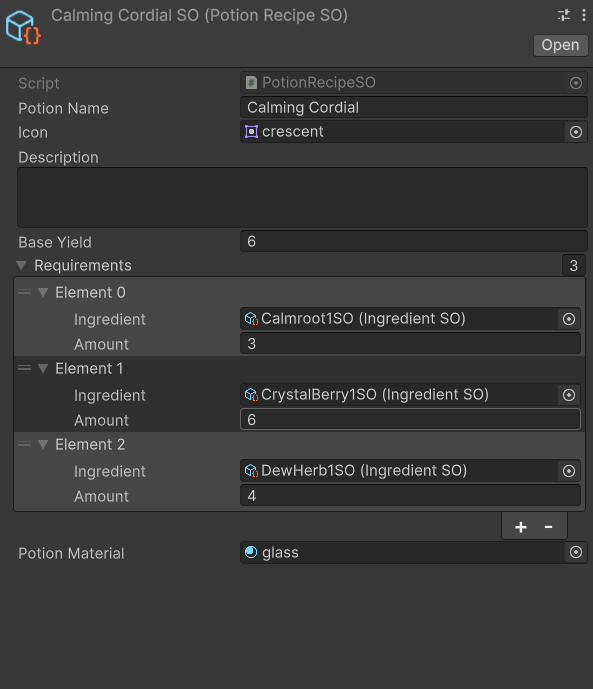Image resolution: width=593 pixels, height=689 pixels.
Task: Click the Potion Name text field
Action: tap(413, 108)
